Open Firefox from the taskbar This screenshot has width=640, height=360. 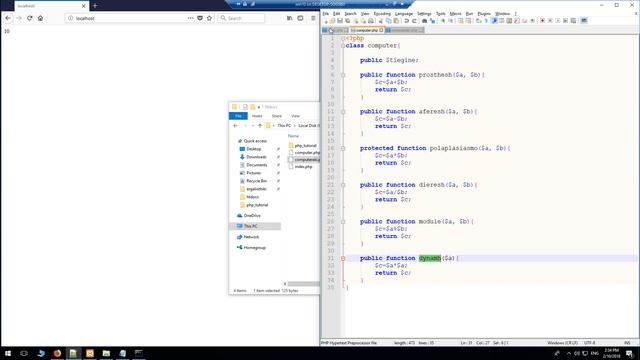(57, 353)
